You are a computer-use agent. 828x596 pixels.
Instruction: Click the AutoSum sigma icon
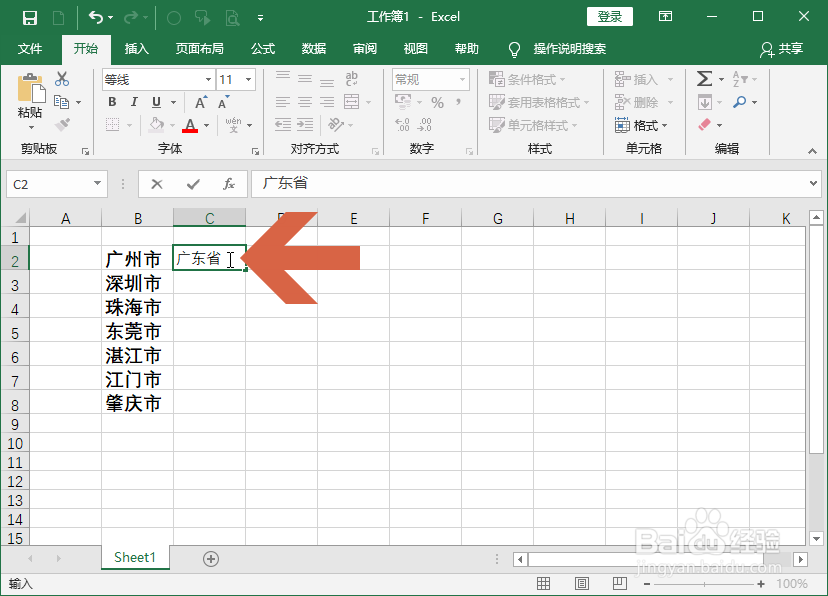click(x=704, y=79)
